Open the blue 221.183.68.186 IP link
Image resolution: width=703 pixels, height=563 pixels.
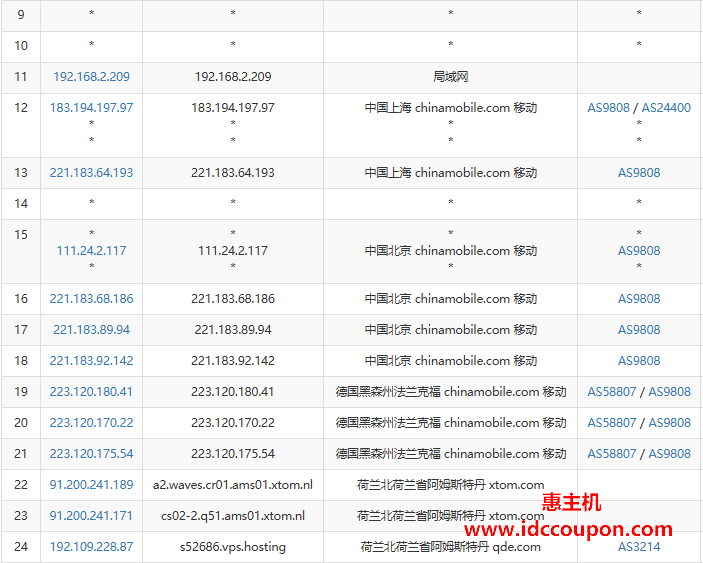click(91, 298)
